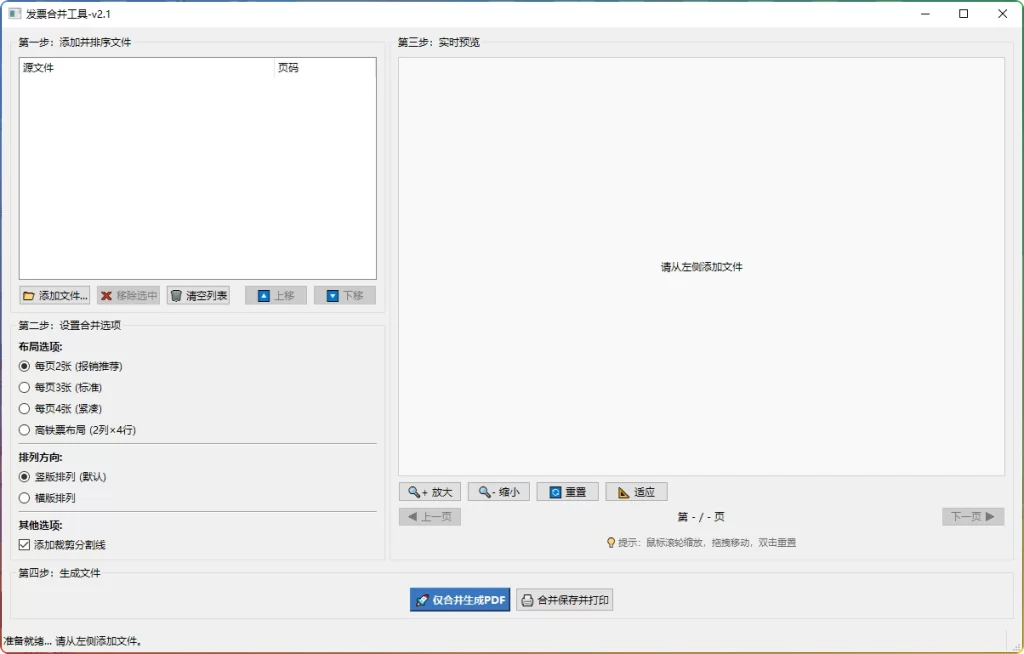Click the red X 移除选中 icon
This screenshot has height=654, width=1024.
(105, 295)
